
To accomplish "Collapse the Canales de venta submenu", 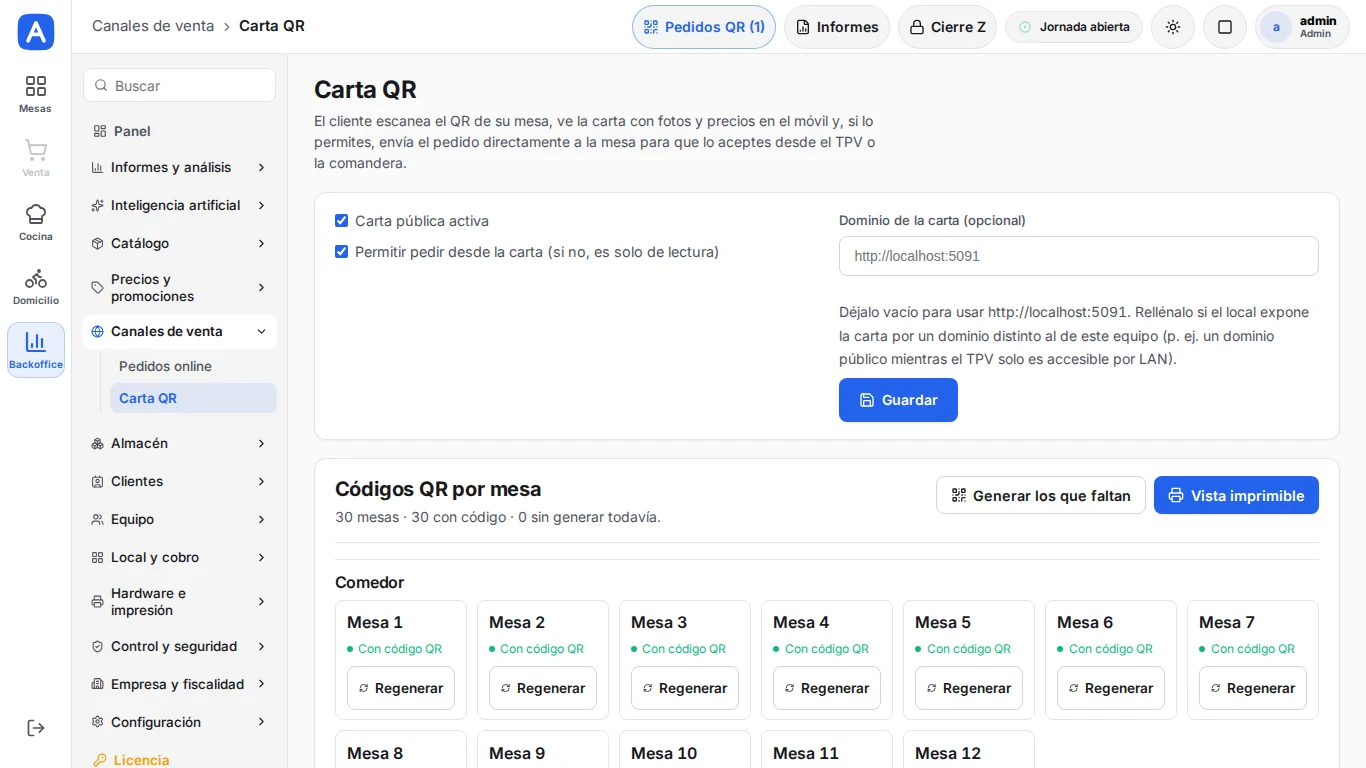I will point(179,331).
